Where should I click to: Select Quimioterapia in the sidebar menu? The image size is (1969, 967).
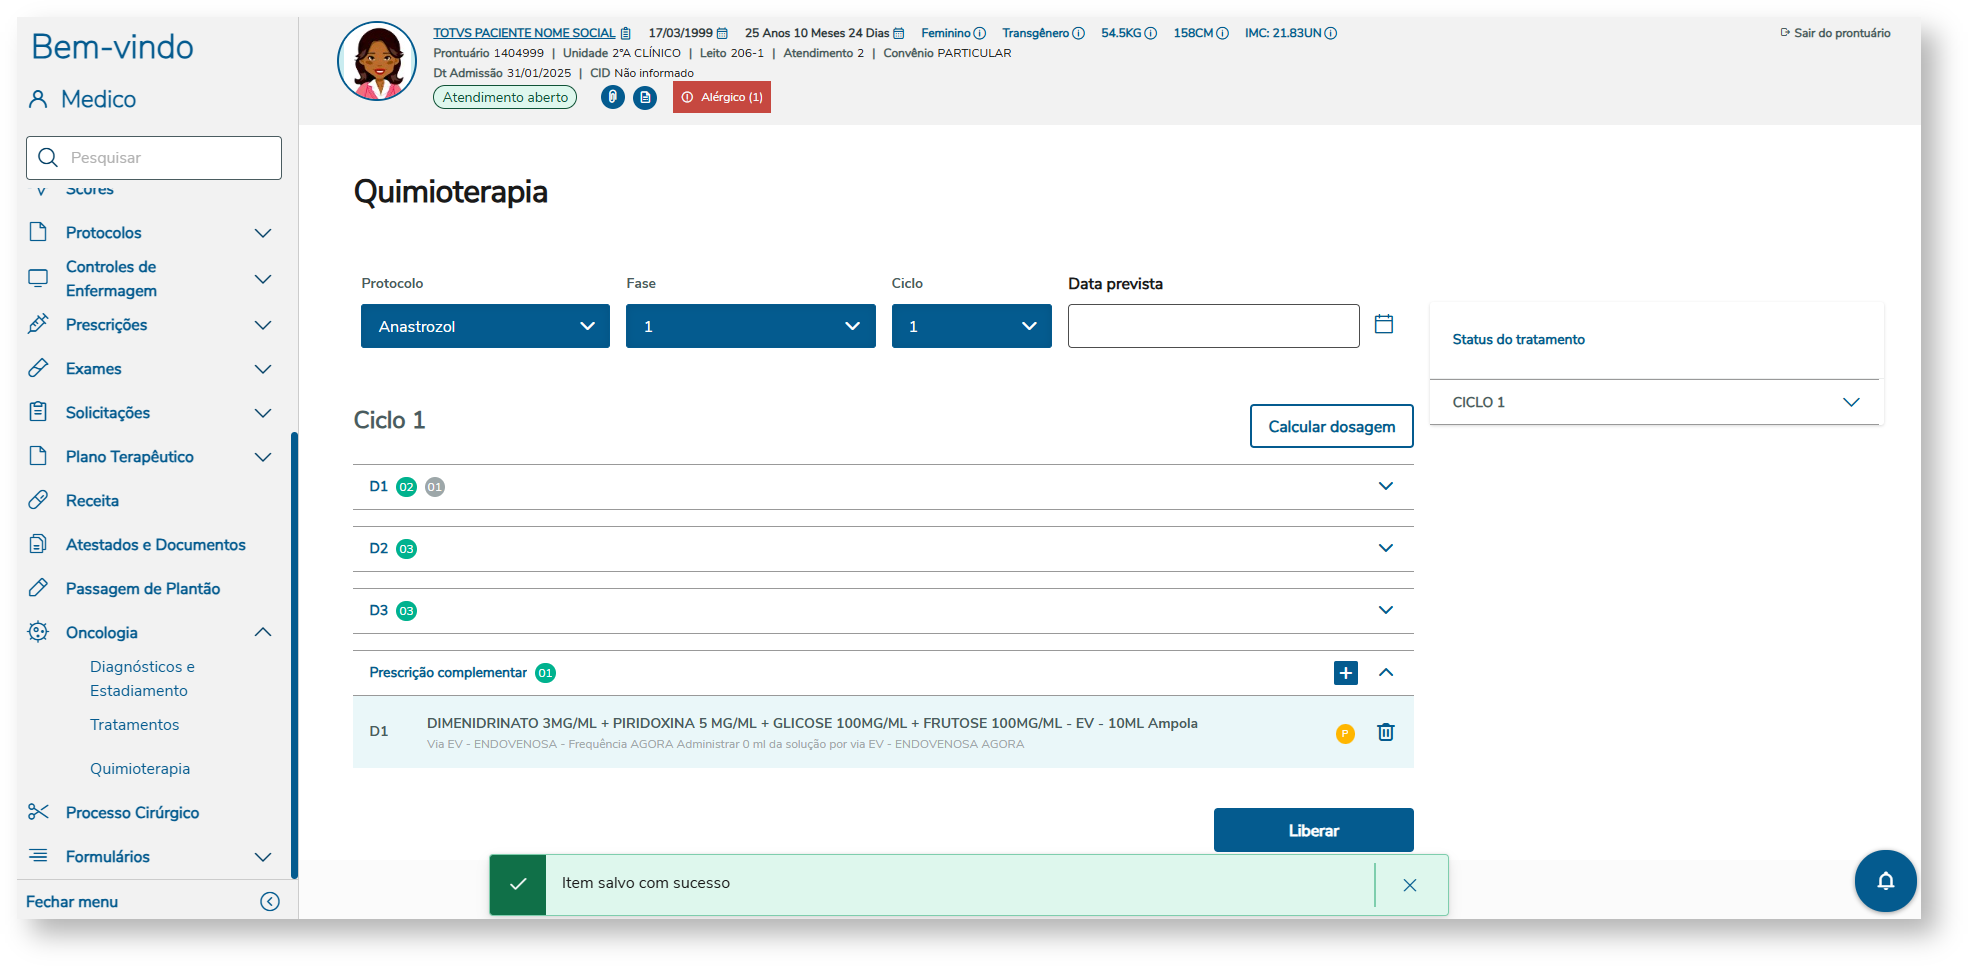tap(139, 768)
